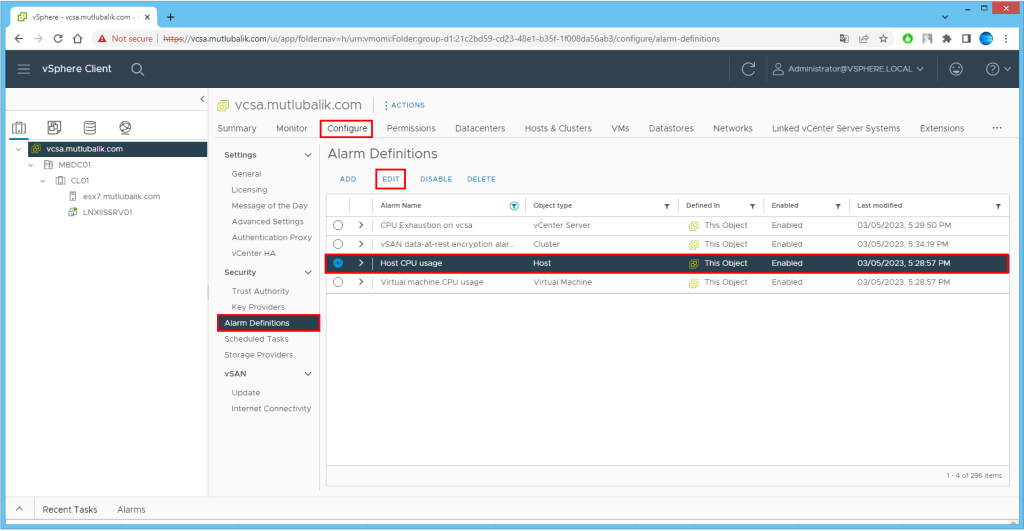The height and width of the screenshot is (531, 1024).
Task: Collapse the Security section
Action: click(x=308, y=272)
